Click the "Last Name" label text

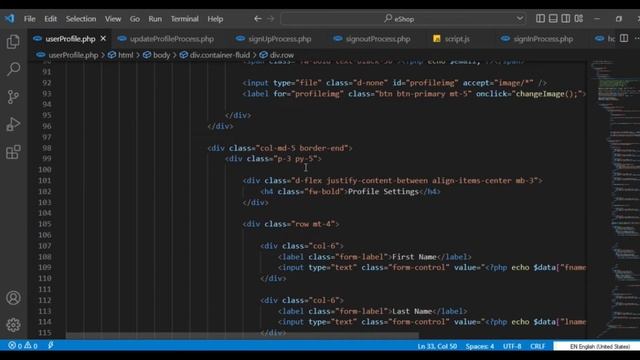point(412,311)
